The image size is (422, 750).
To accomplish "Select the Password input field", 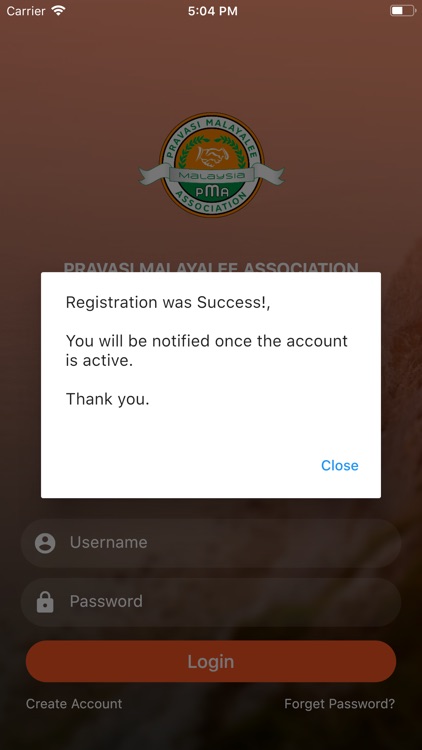I will point(211,602).
